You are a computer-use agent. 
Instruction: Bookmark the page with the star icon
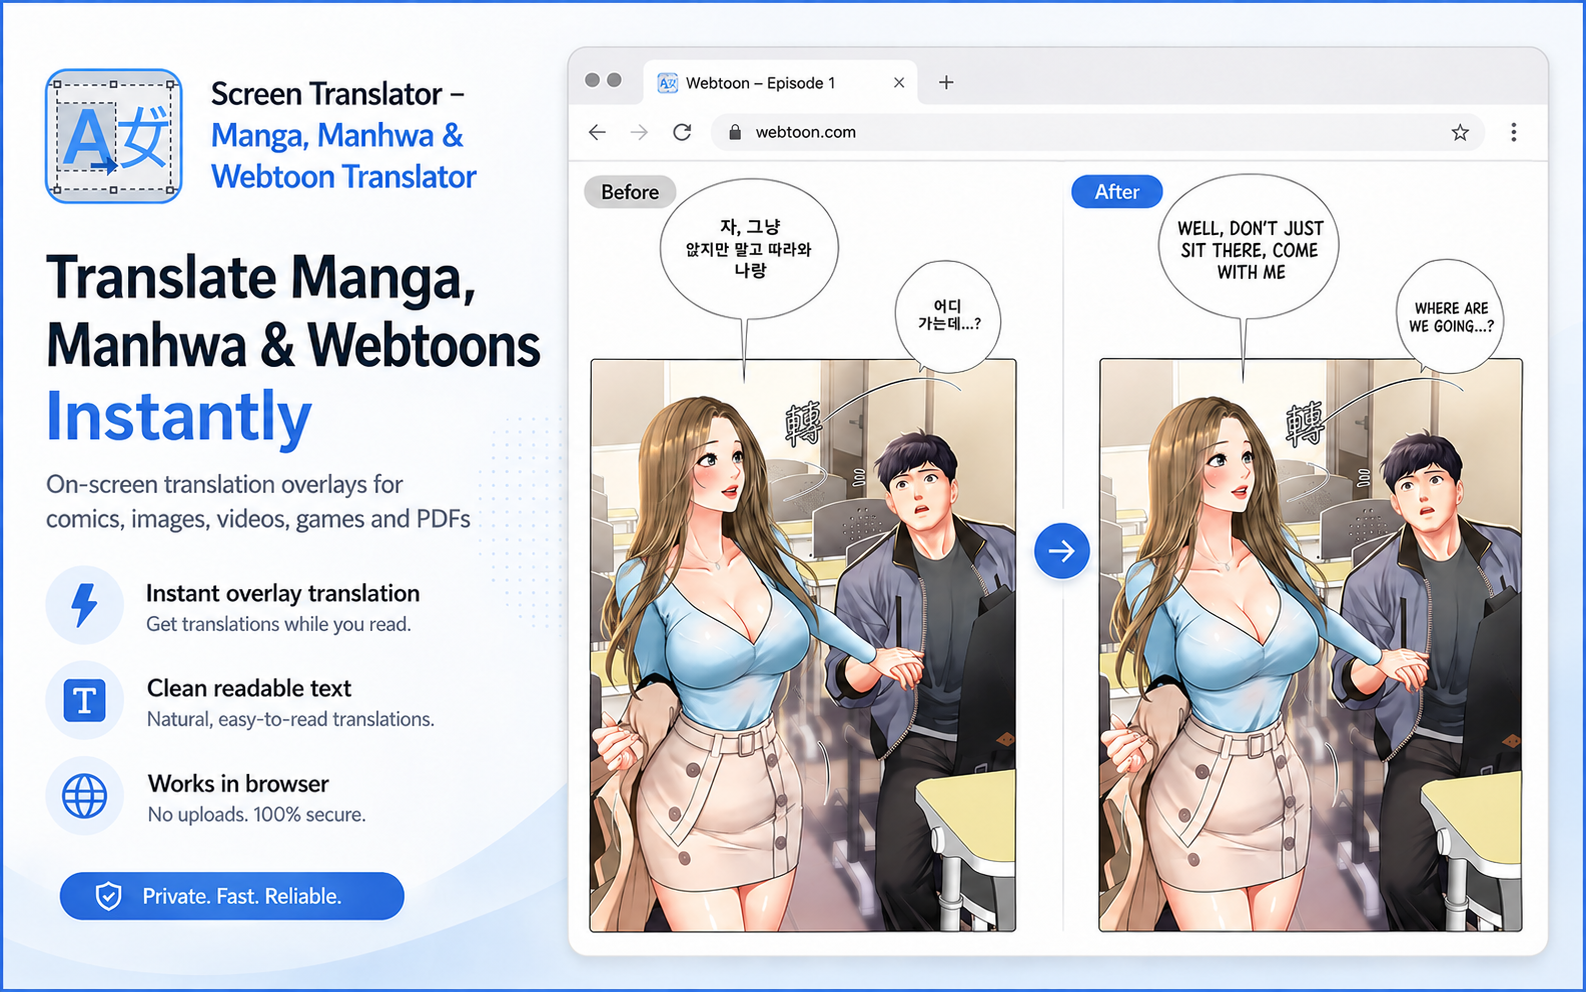pyautogui.click(x=1460, y=132)
